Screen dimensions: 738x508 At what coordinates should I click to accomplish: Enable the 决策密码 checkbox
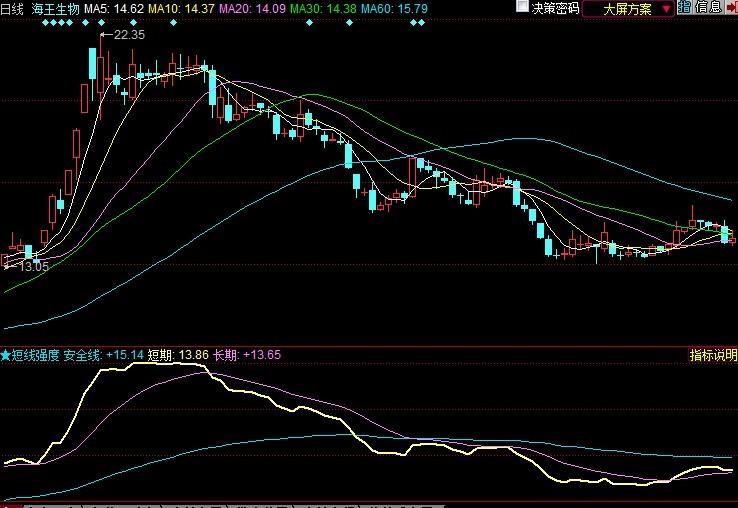522,8
